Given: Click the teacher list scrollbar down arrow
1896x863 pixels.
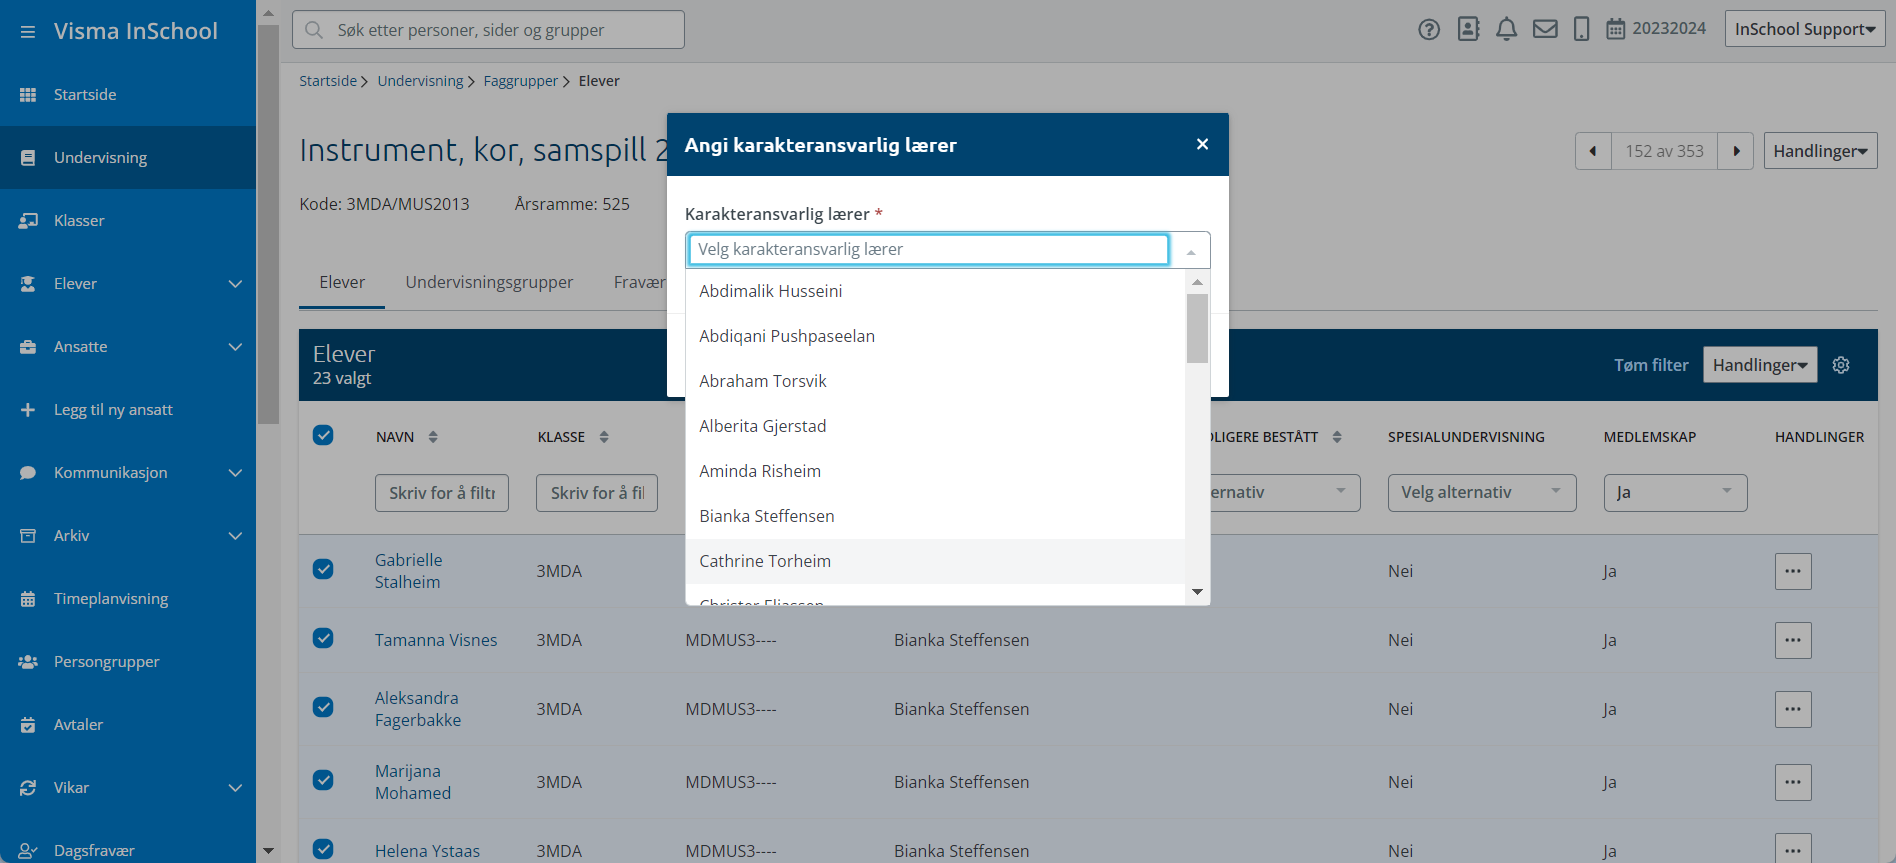Looking at the screenshot, I should tap(1197, 592).
